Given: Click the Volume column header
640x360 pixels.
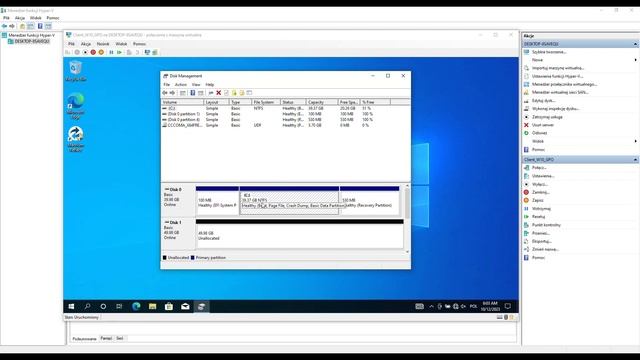Looking at the screenshot, I should pos(182,102).
